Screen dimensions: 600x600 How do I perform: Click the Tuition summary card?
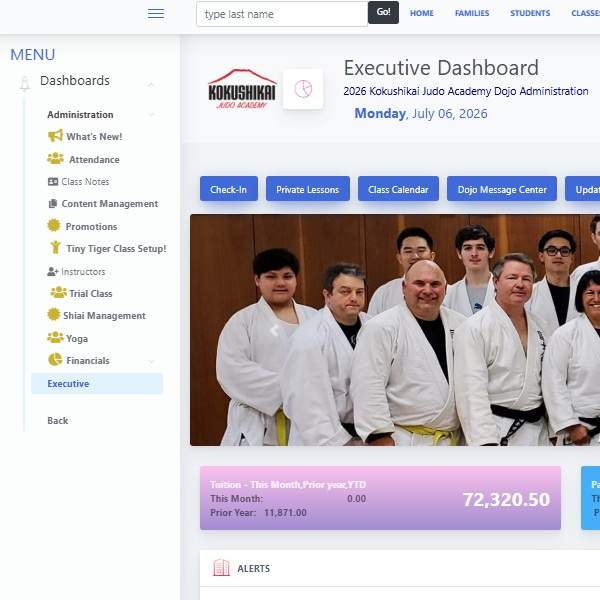coord(380,498)
